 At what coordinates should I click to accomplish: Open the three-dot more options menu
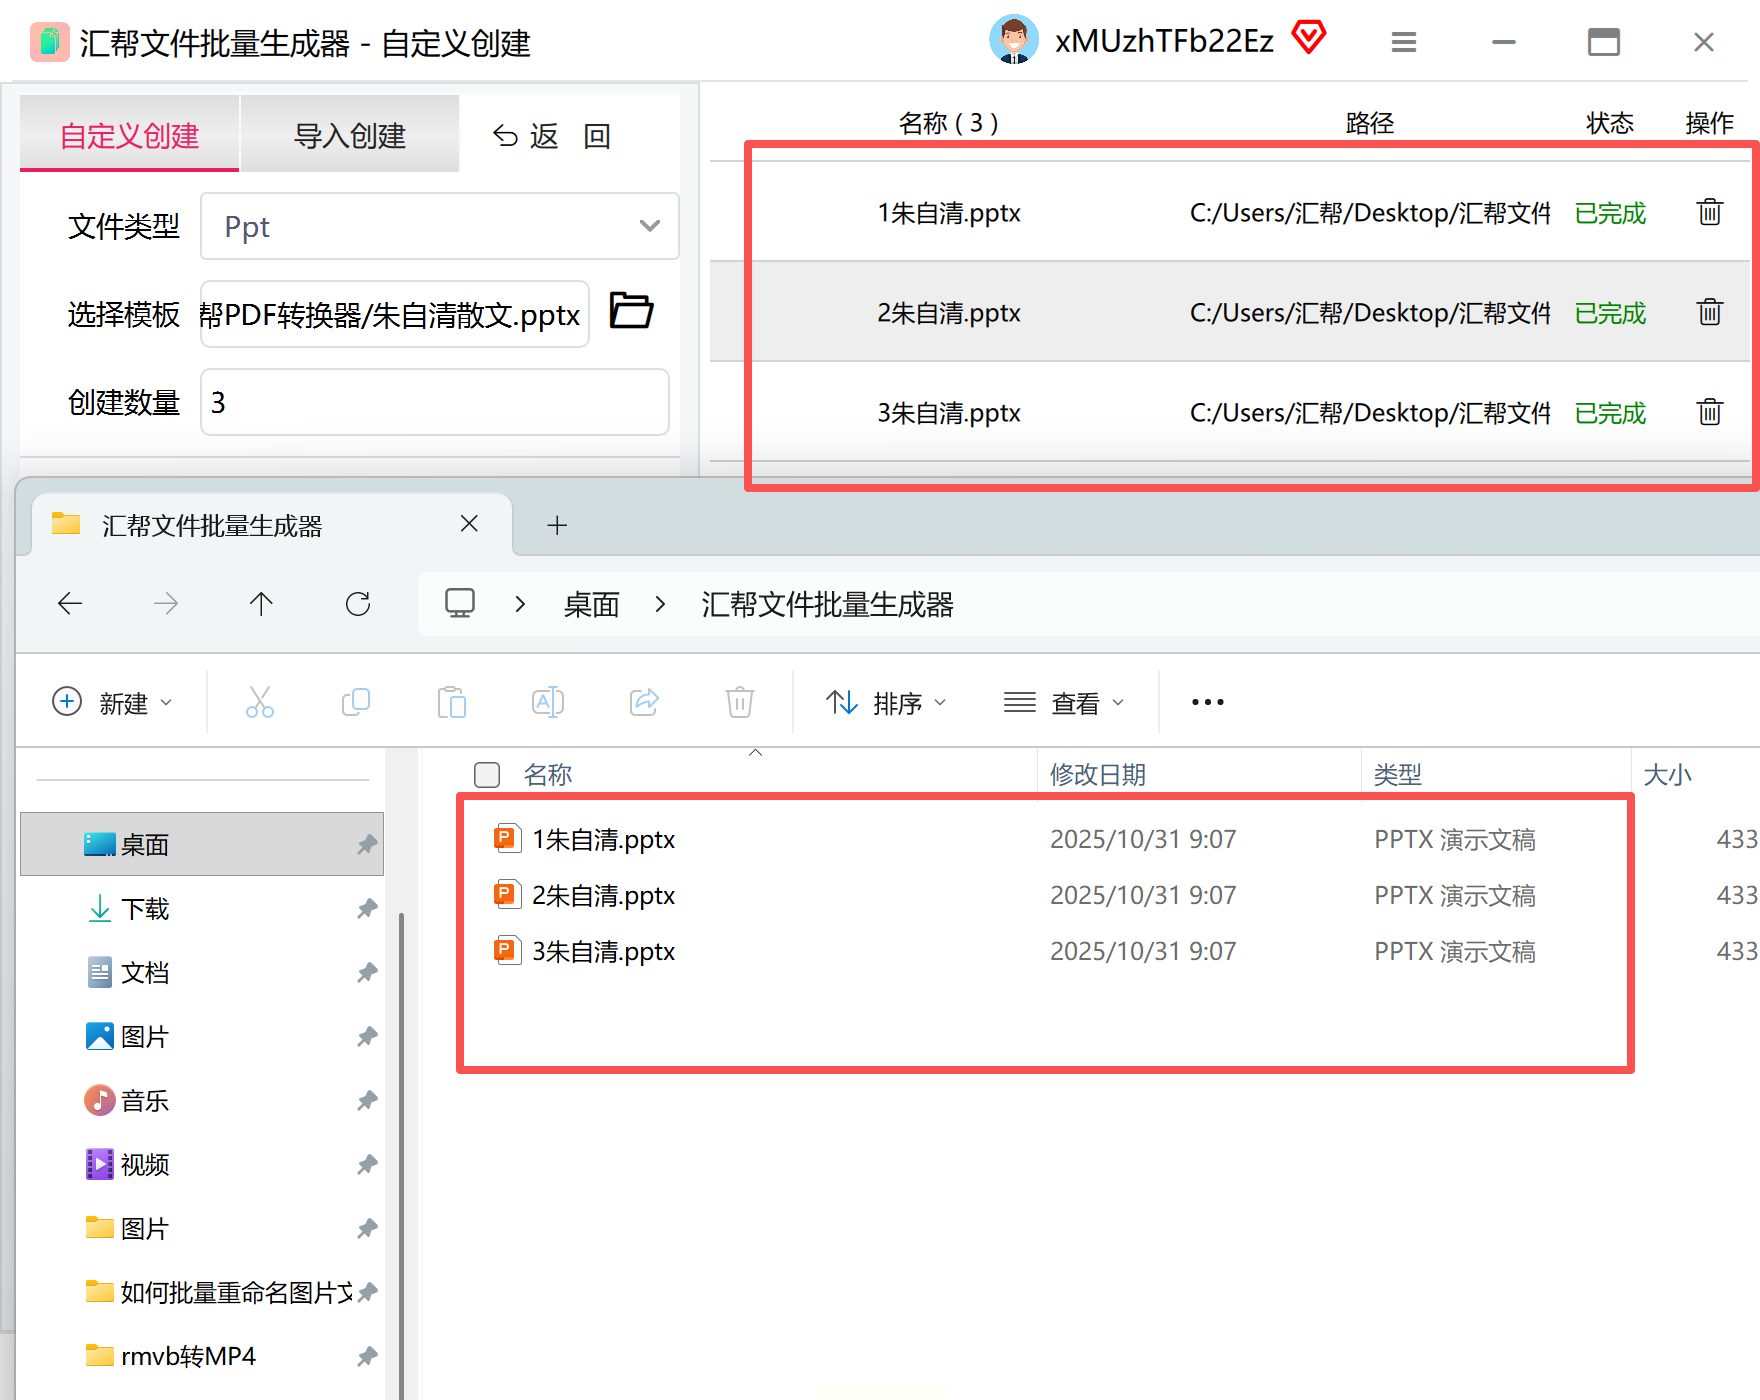pos(1207,702)
